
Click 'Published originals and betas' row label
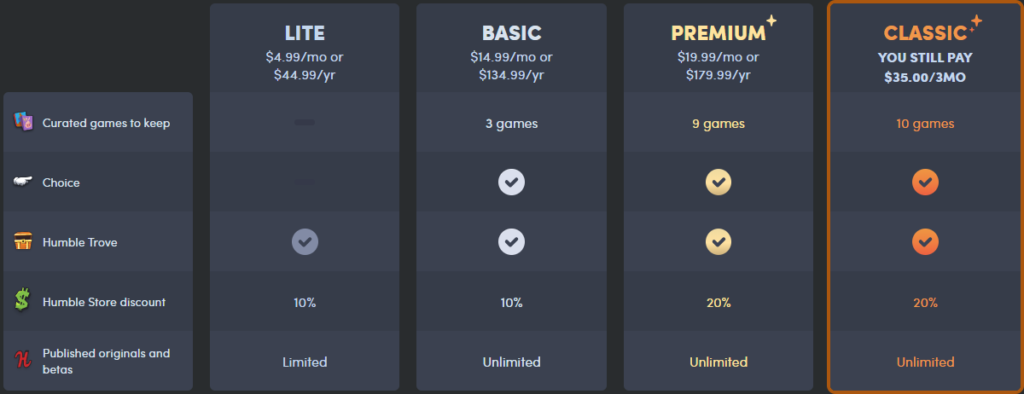pos(106,361)
